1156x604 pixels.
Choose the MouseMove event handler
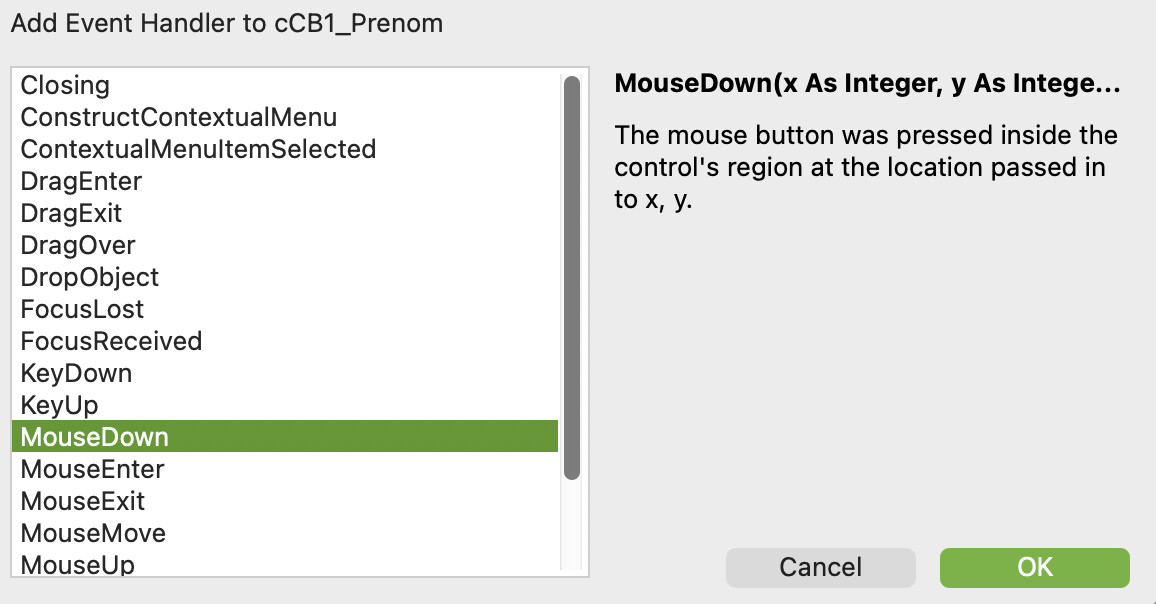click(93, 533)
